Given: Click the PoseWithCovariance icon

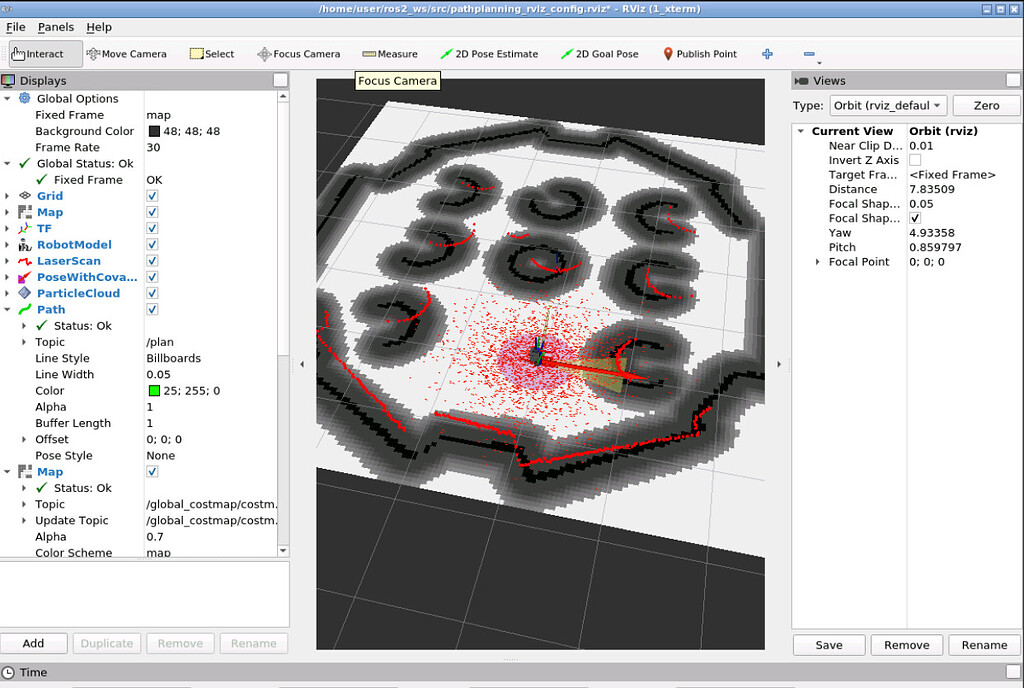Looking at the screenshot, I should (x=25, y=277).
